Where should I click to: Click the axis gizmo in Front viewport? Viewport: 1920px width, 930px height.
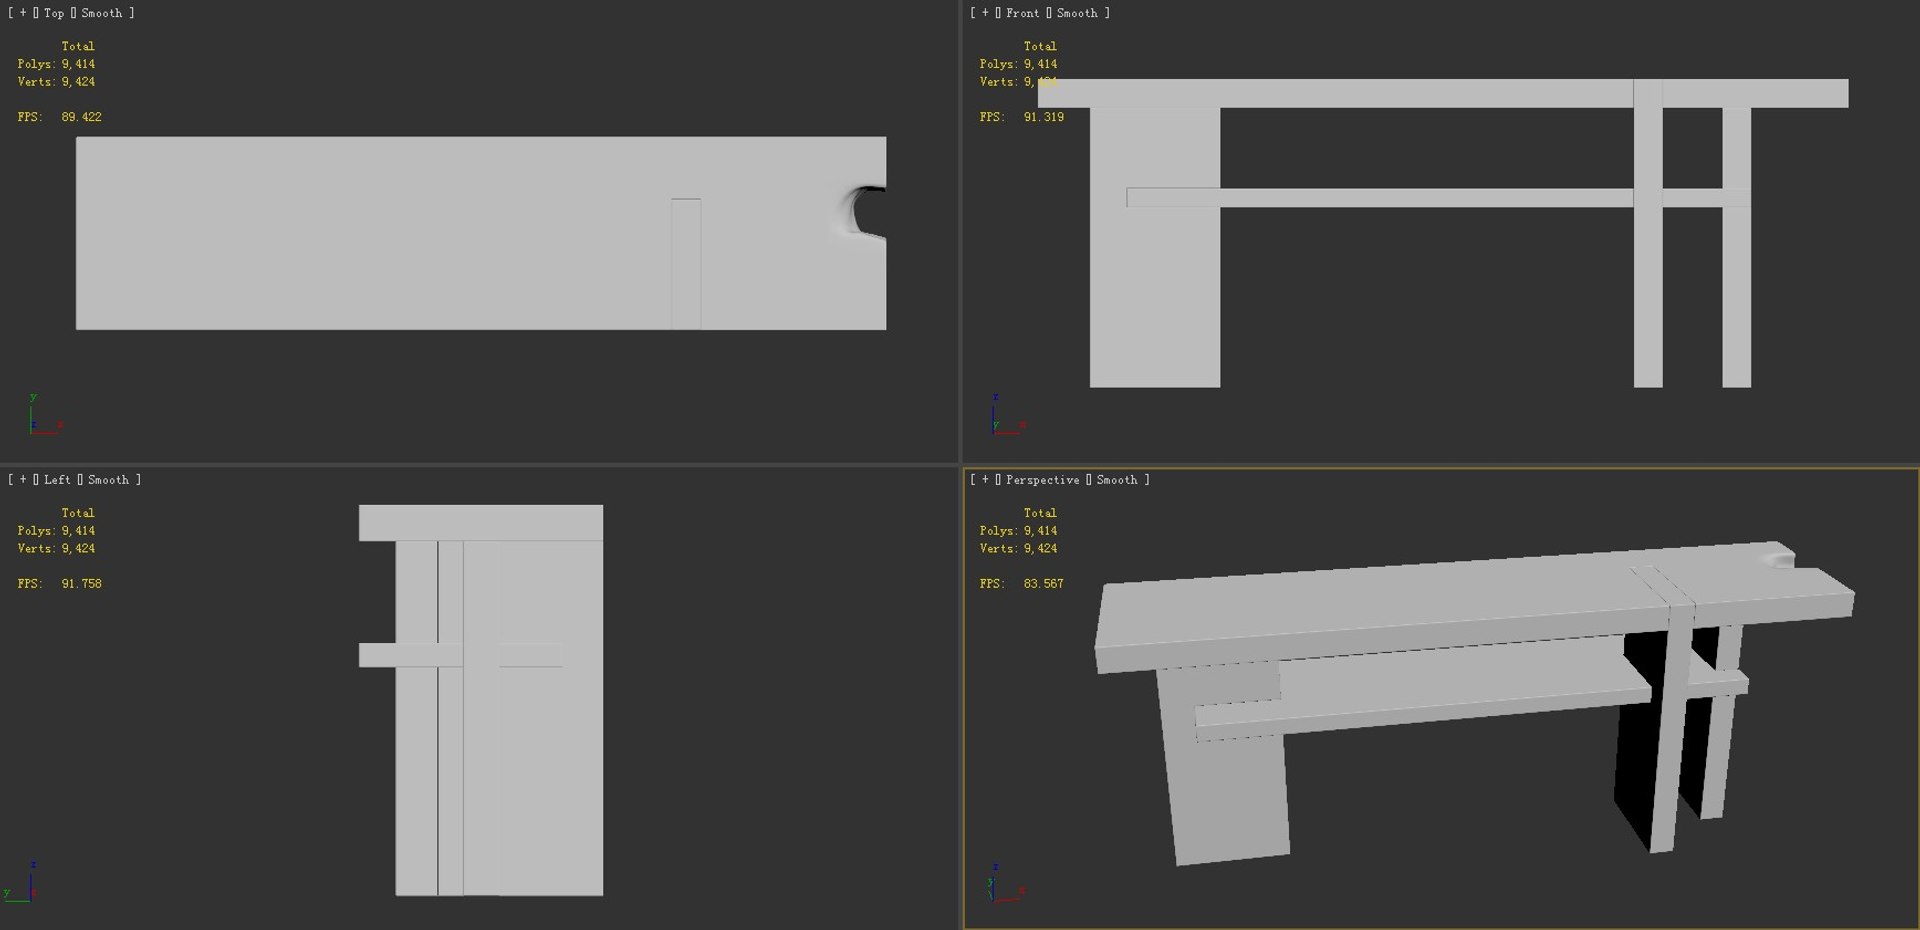[1007, 415]
